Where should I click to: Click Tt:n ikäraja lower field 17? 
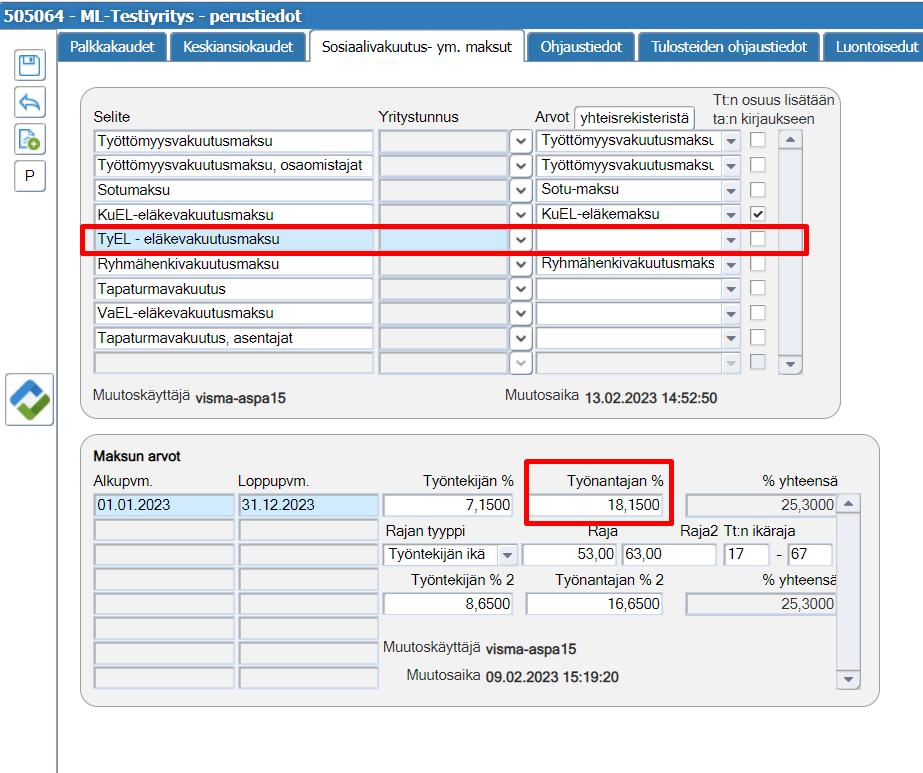746,555
